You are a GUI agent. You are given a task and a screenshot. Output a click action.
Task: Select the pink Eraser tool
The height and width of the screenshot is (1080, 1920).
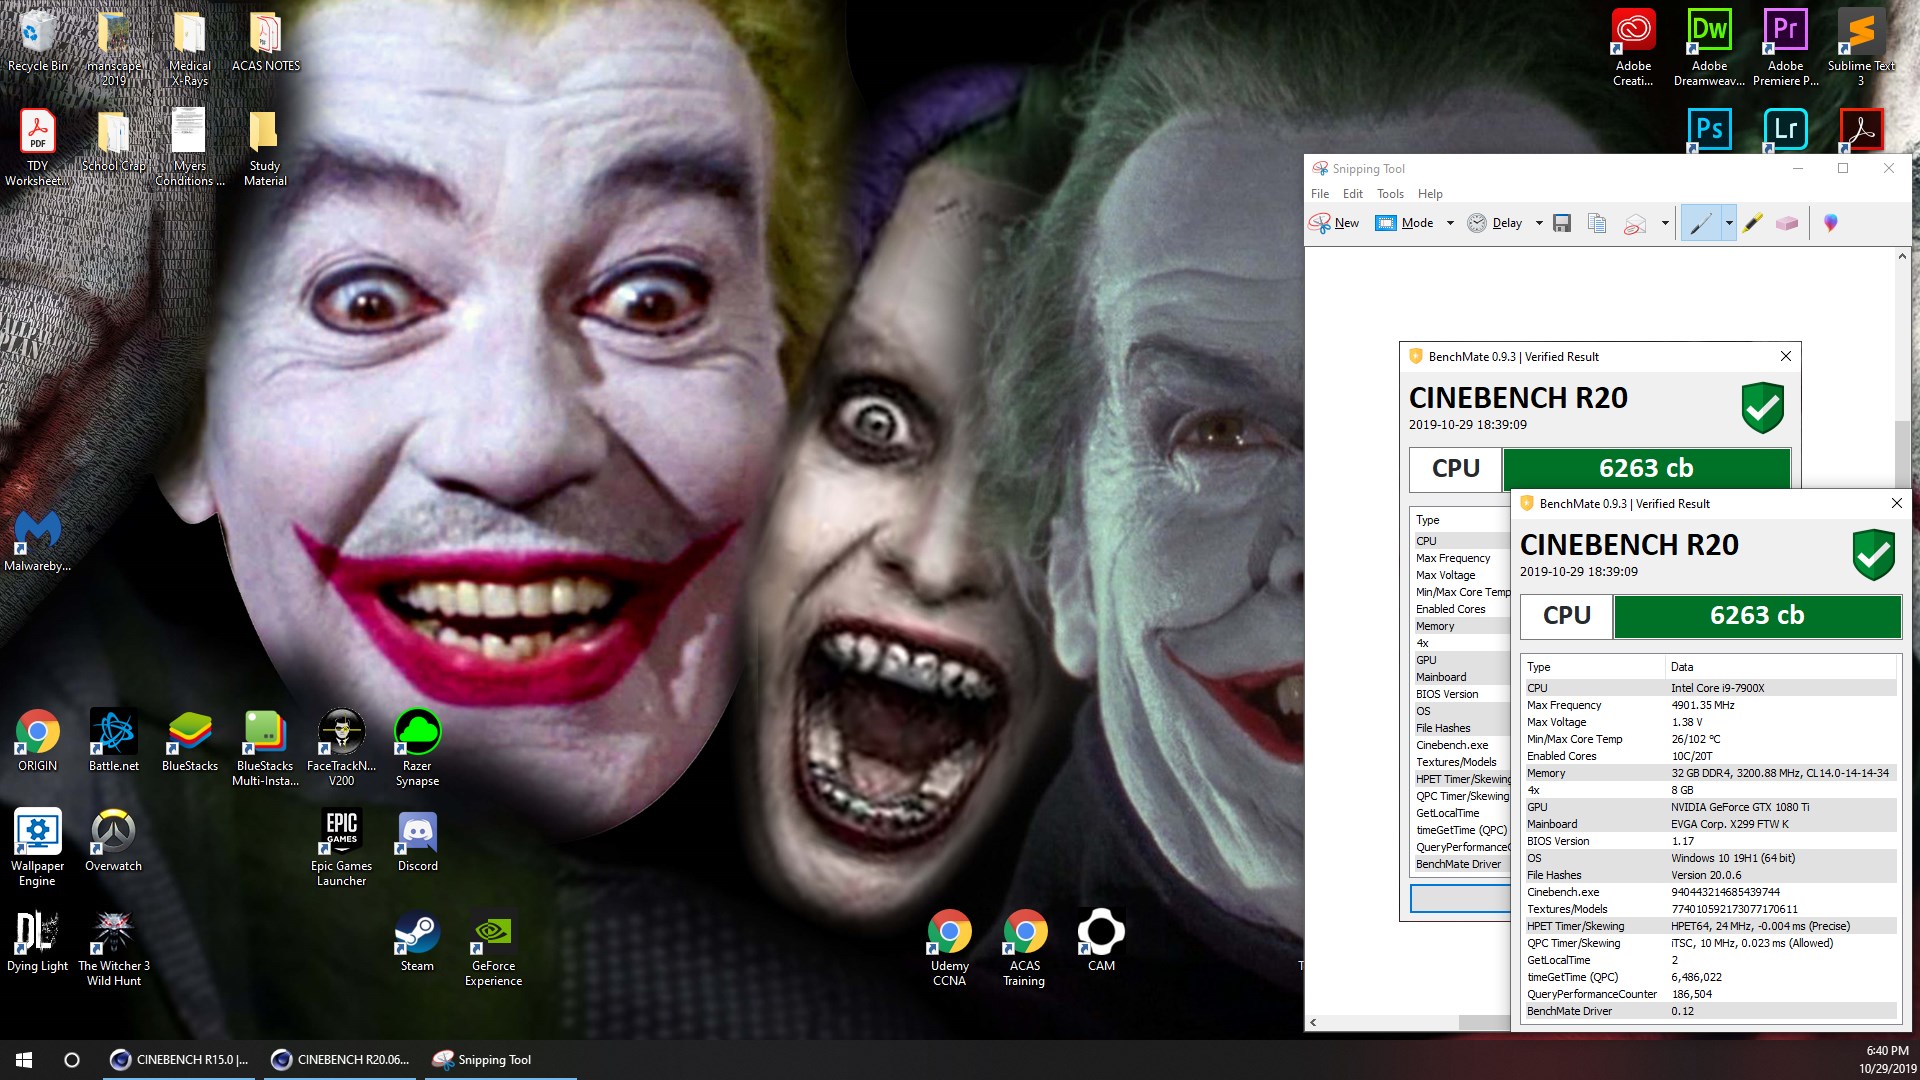pos(1787,223)
